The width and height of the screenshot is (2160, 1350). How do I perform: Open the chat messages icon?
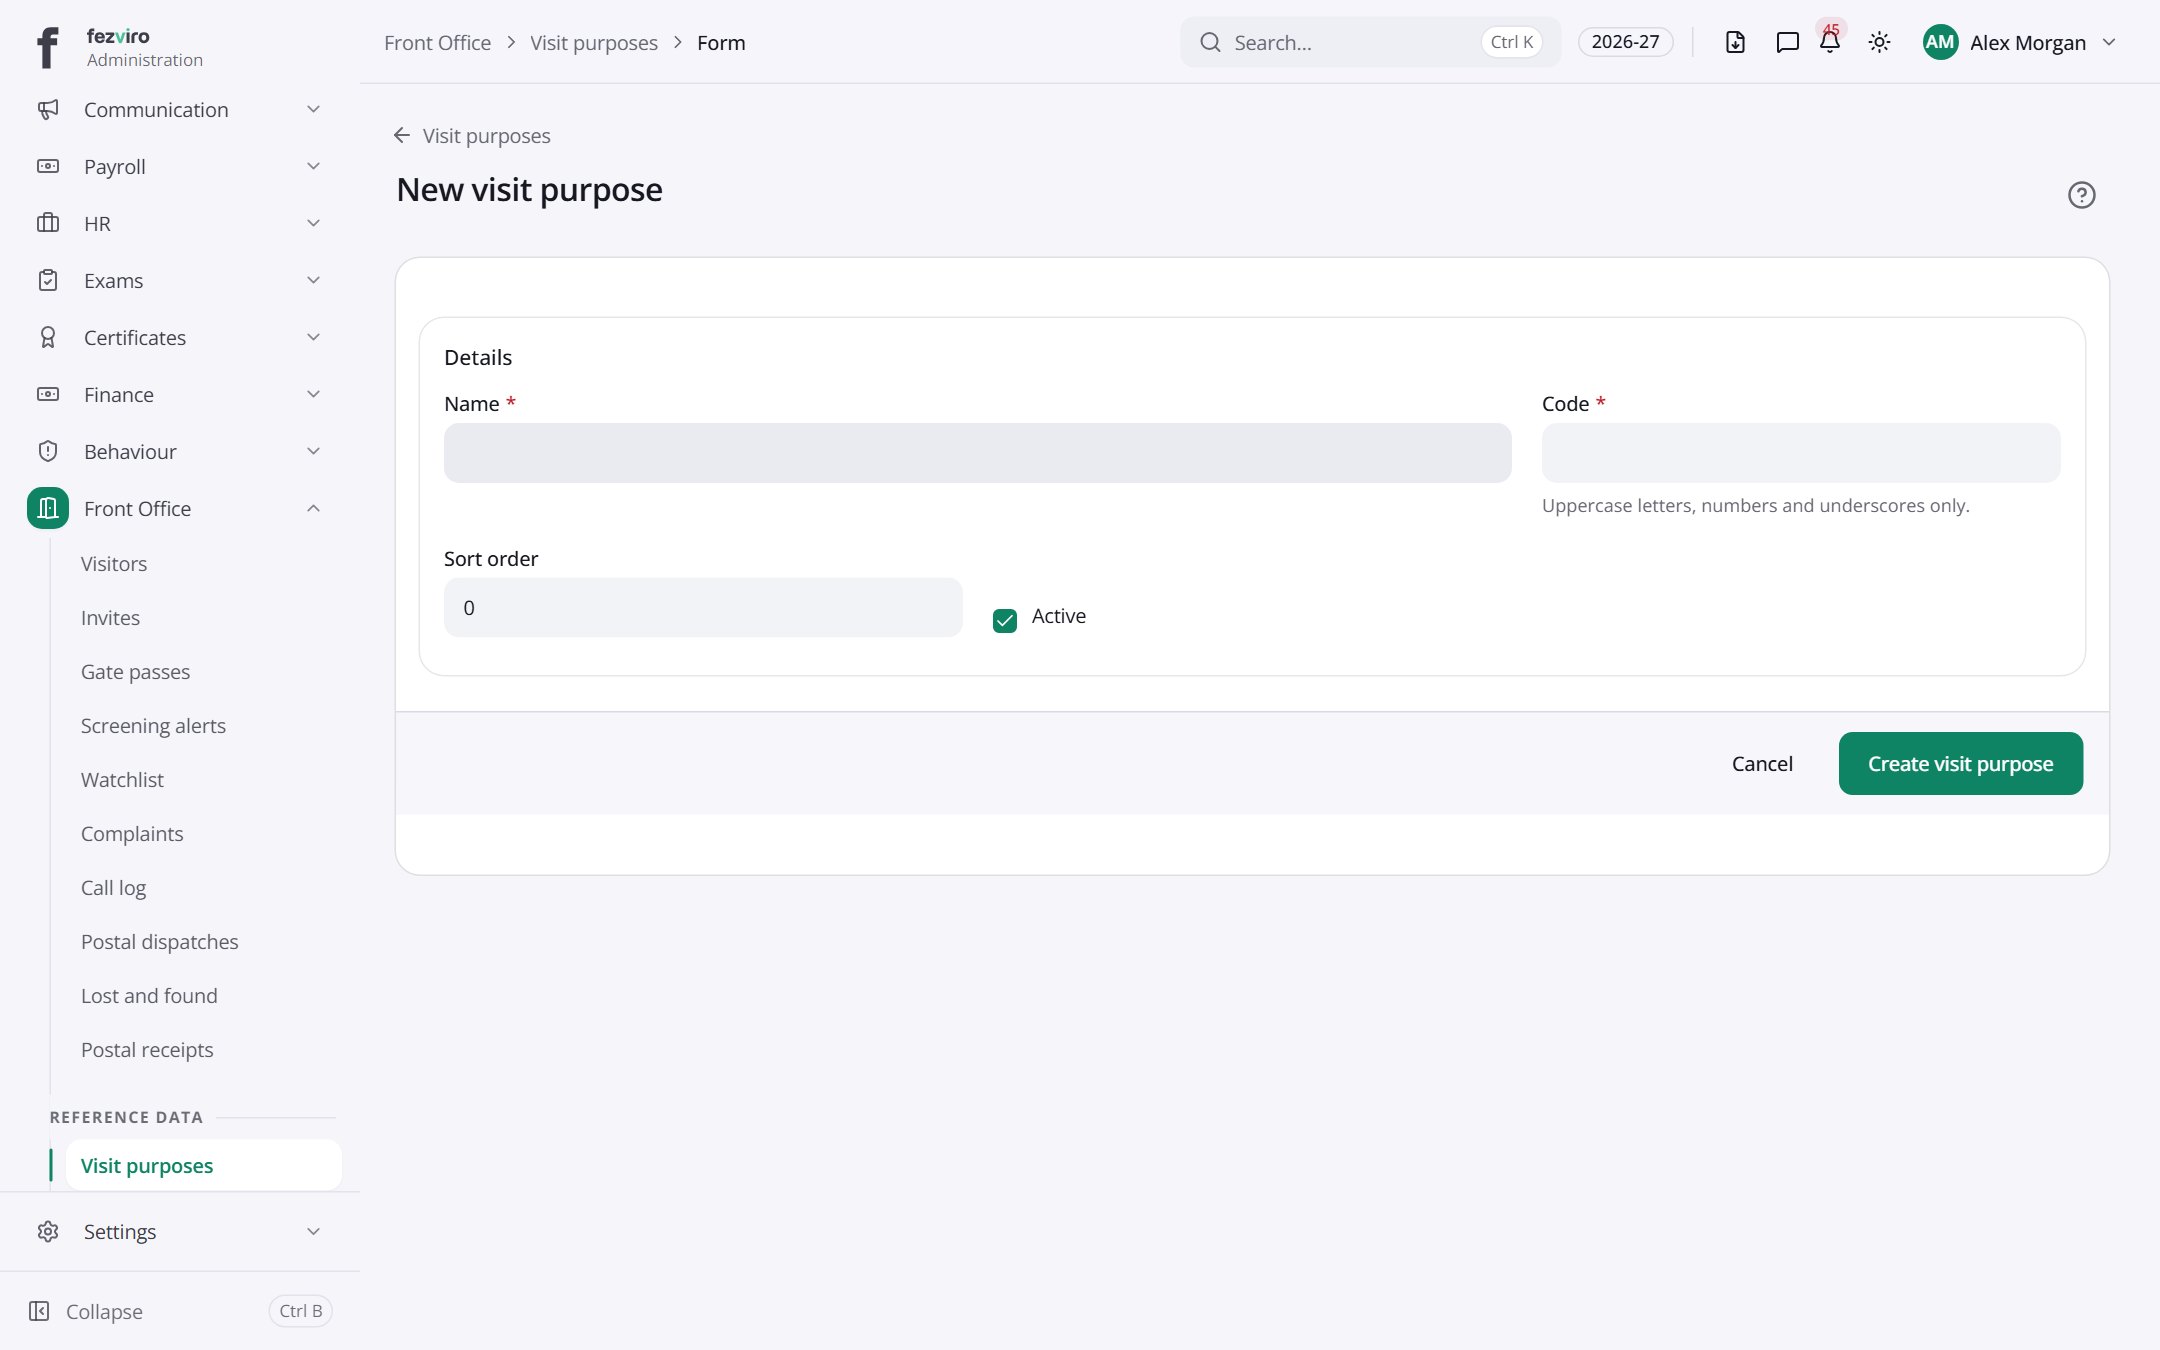1787,42
